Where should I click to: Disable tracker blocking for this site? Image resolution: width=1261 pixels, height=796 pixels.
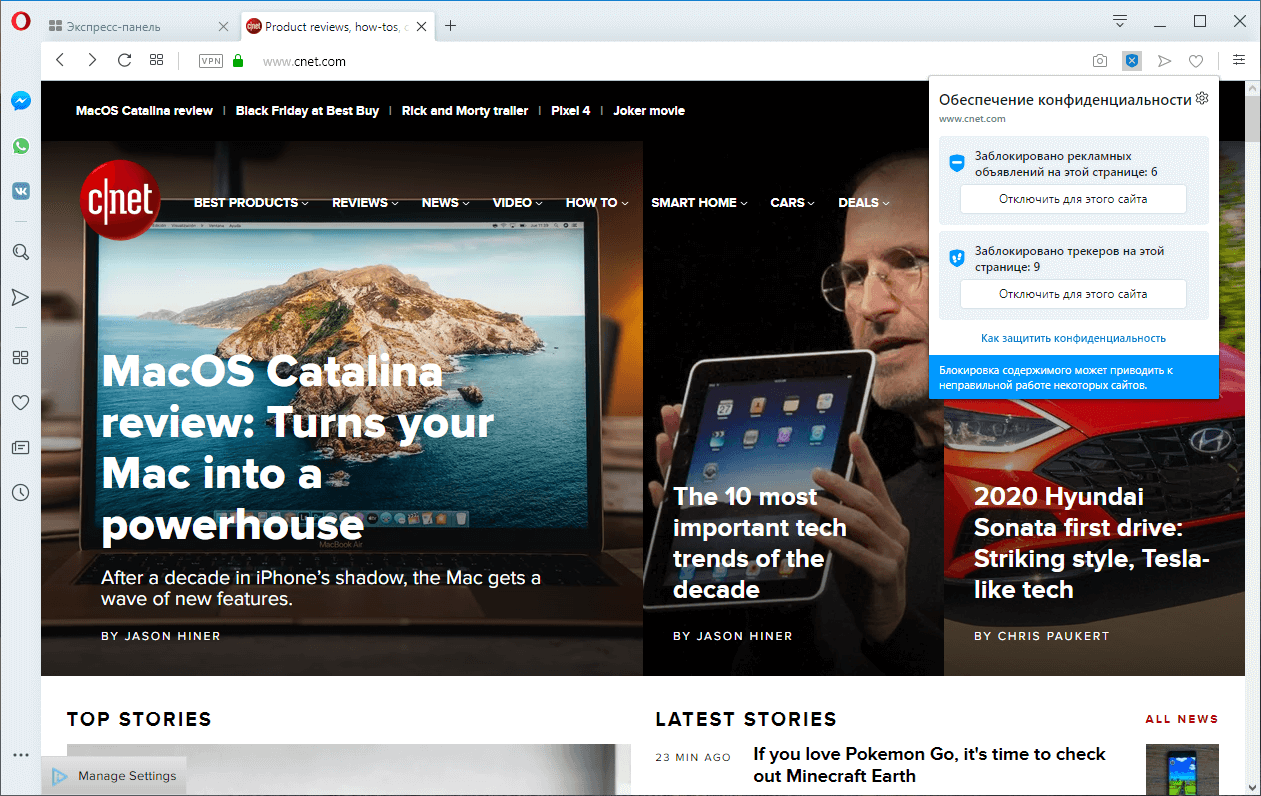[x=1073, y=294]
